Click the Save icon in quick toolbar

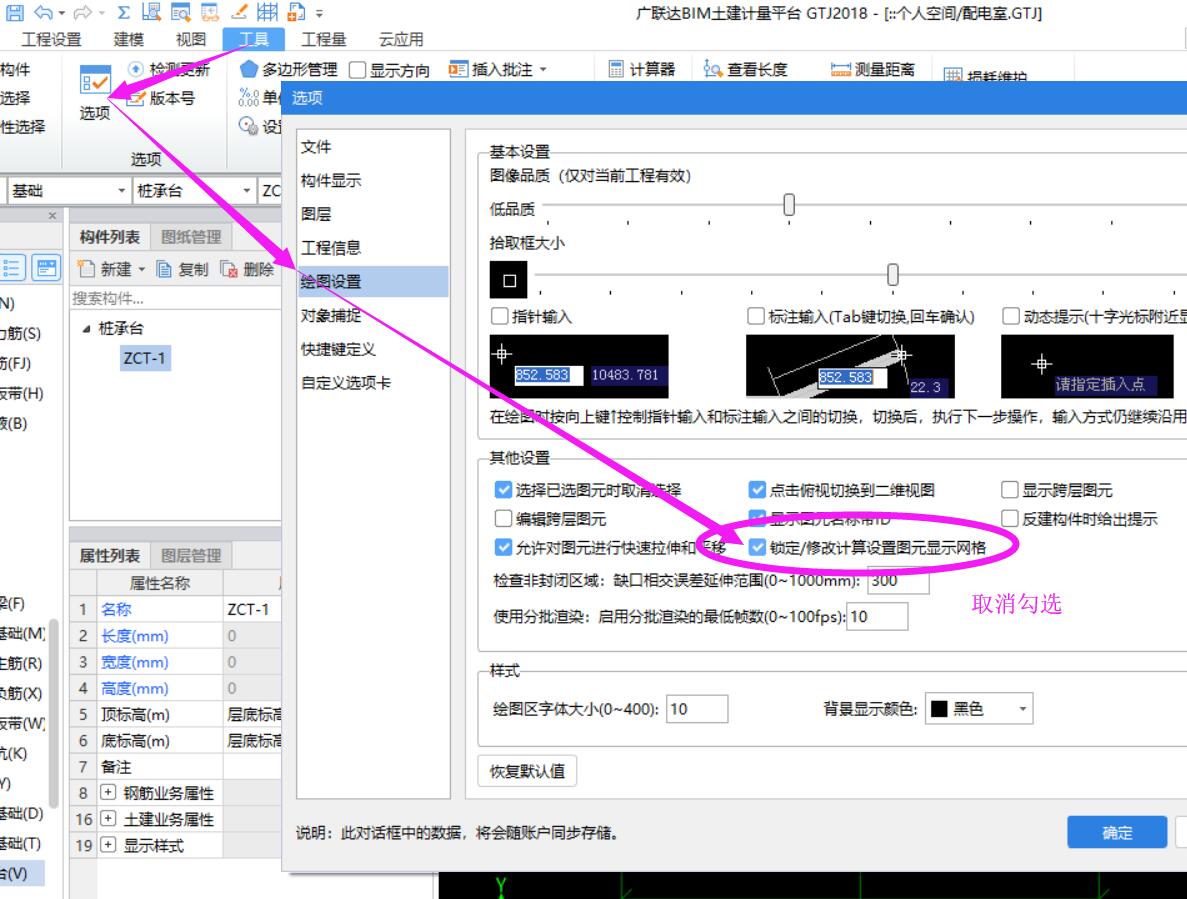[14, 11]
